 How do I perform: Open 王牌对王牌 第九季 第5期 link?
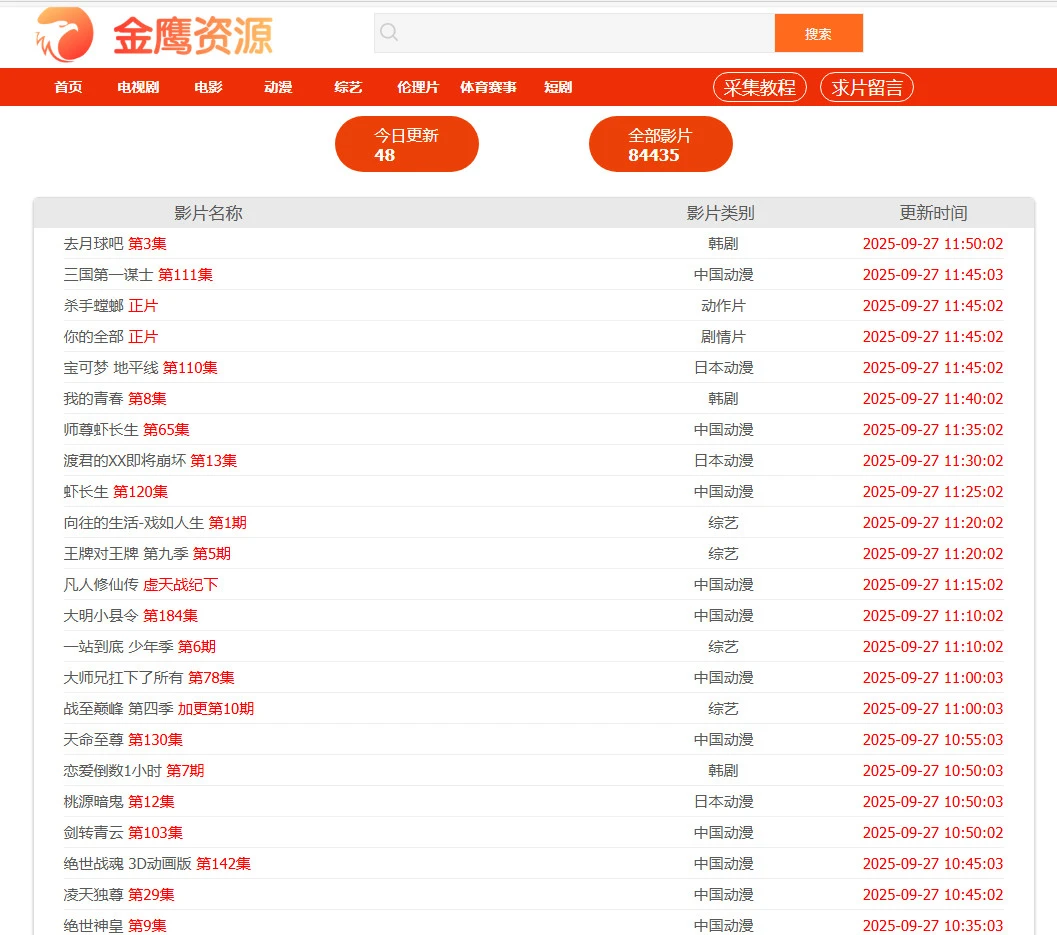click(x=147, y=554)
